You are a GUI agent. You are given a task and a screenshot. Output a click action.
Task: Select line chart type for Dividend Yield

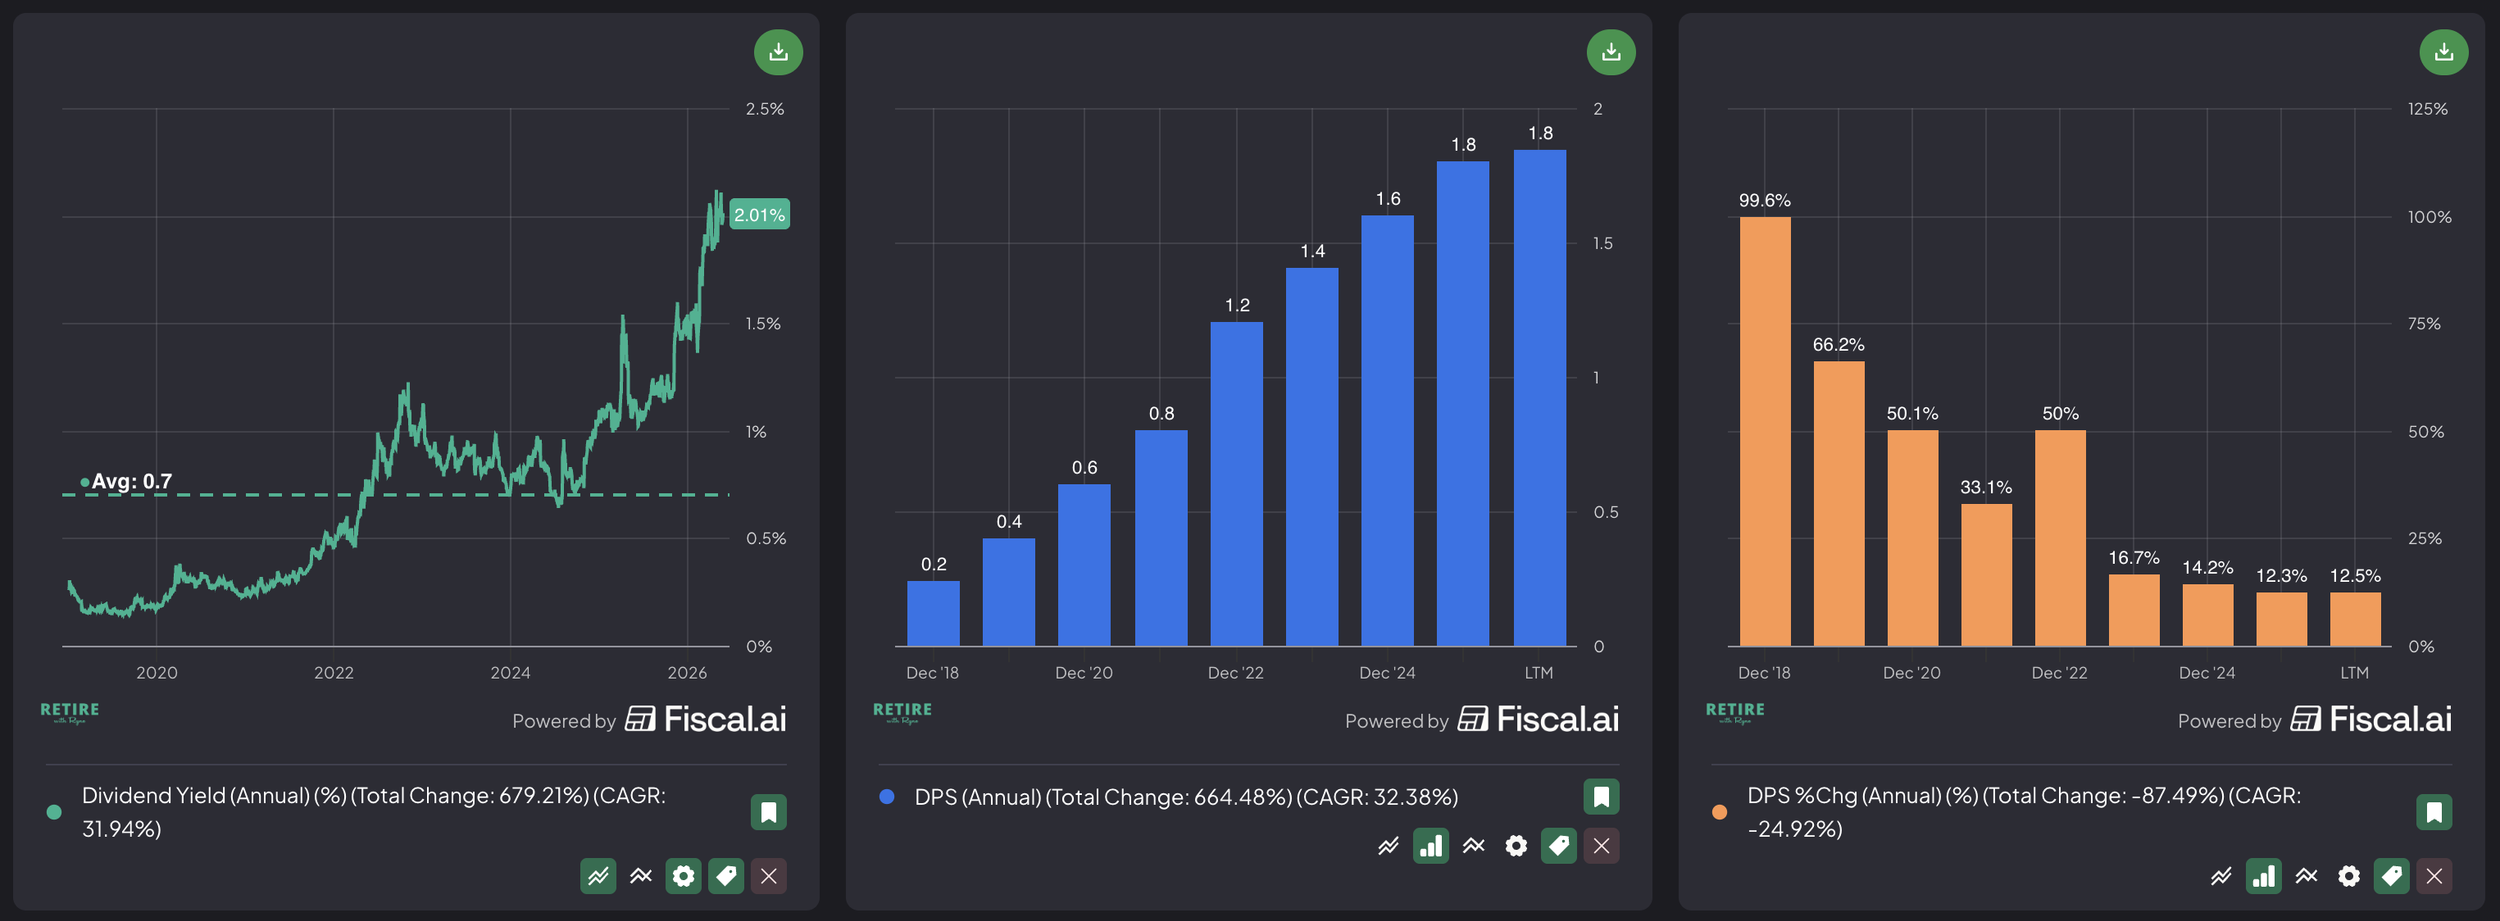click(x=598, y=876)
